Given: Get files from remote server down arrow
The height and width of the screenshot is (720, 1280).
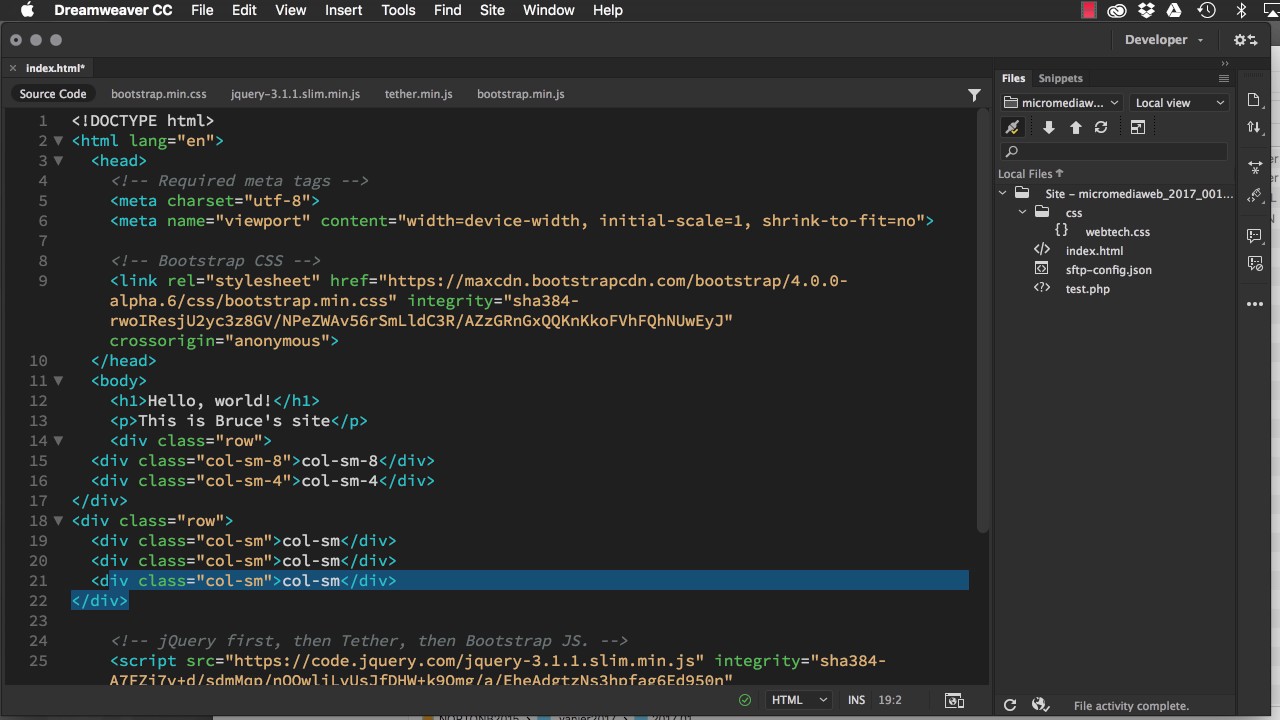Looking at the screenshot, I should (1048, 127).
